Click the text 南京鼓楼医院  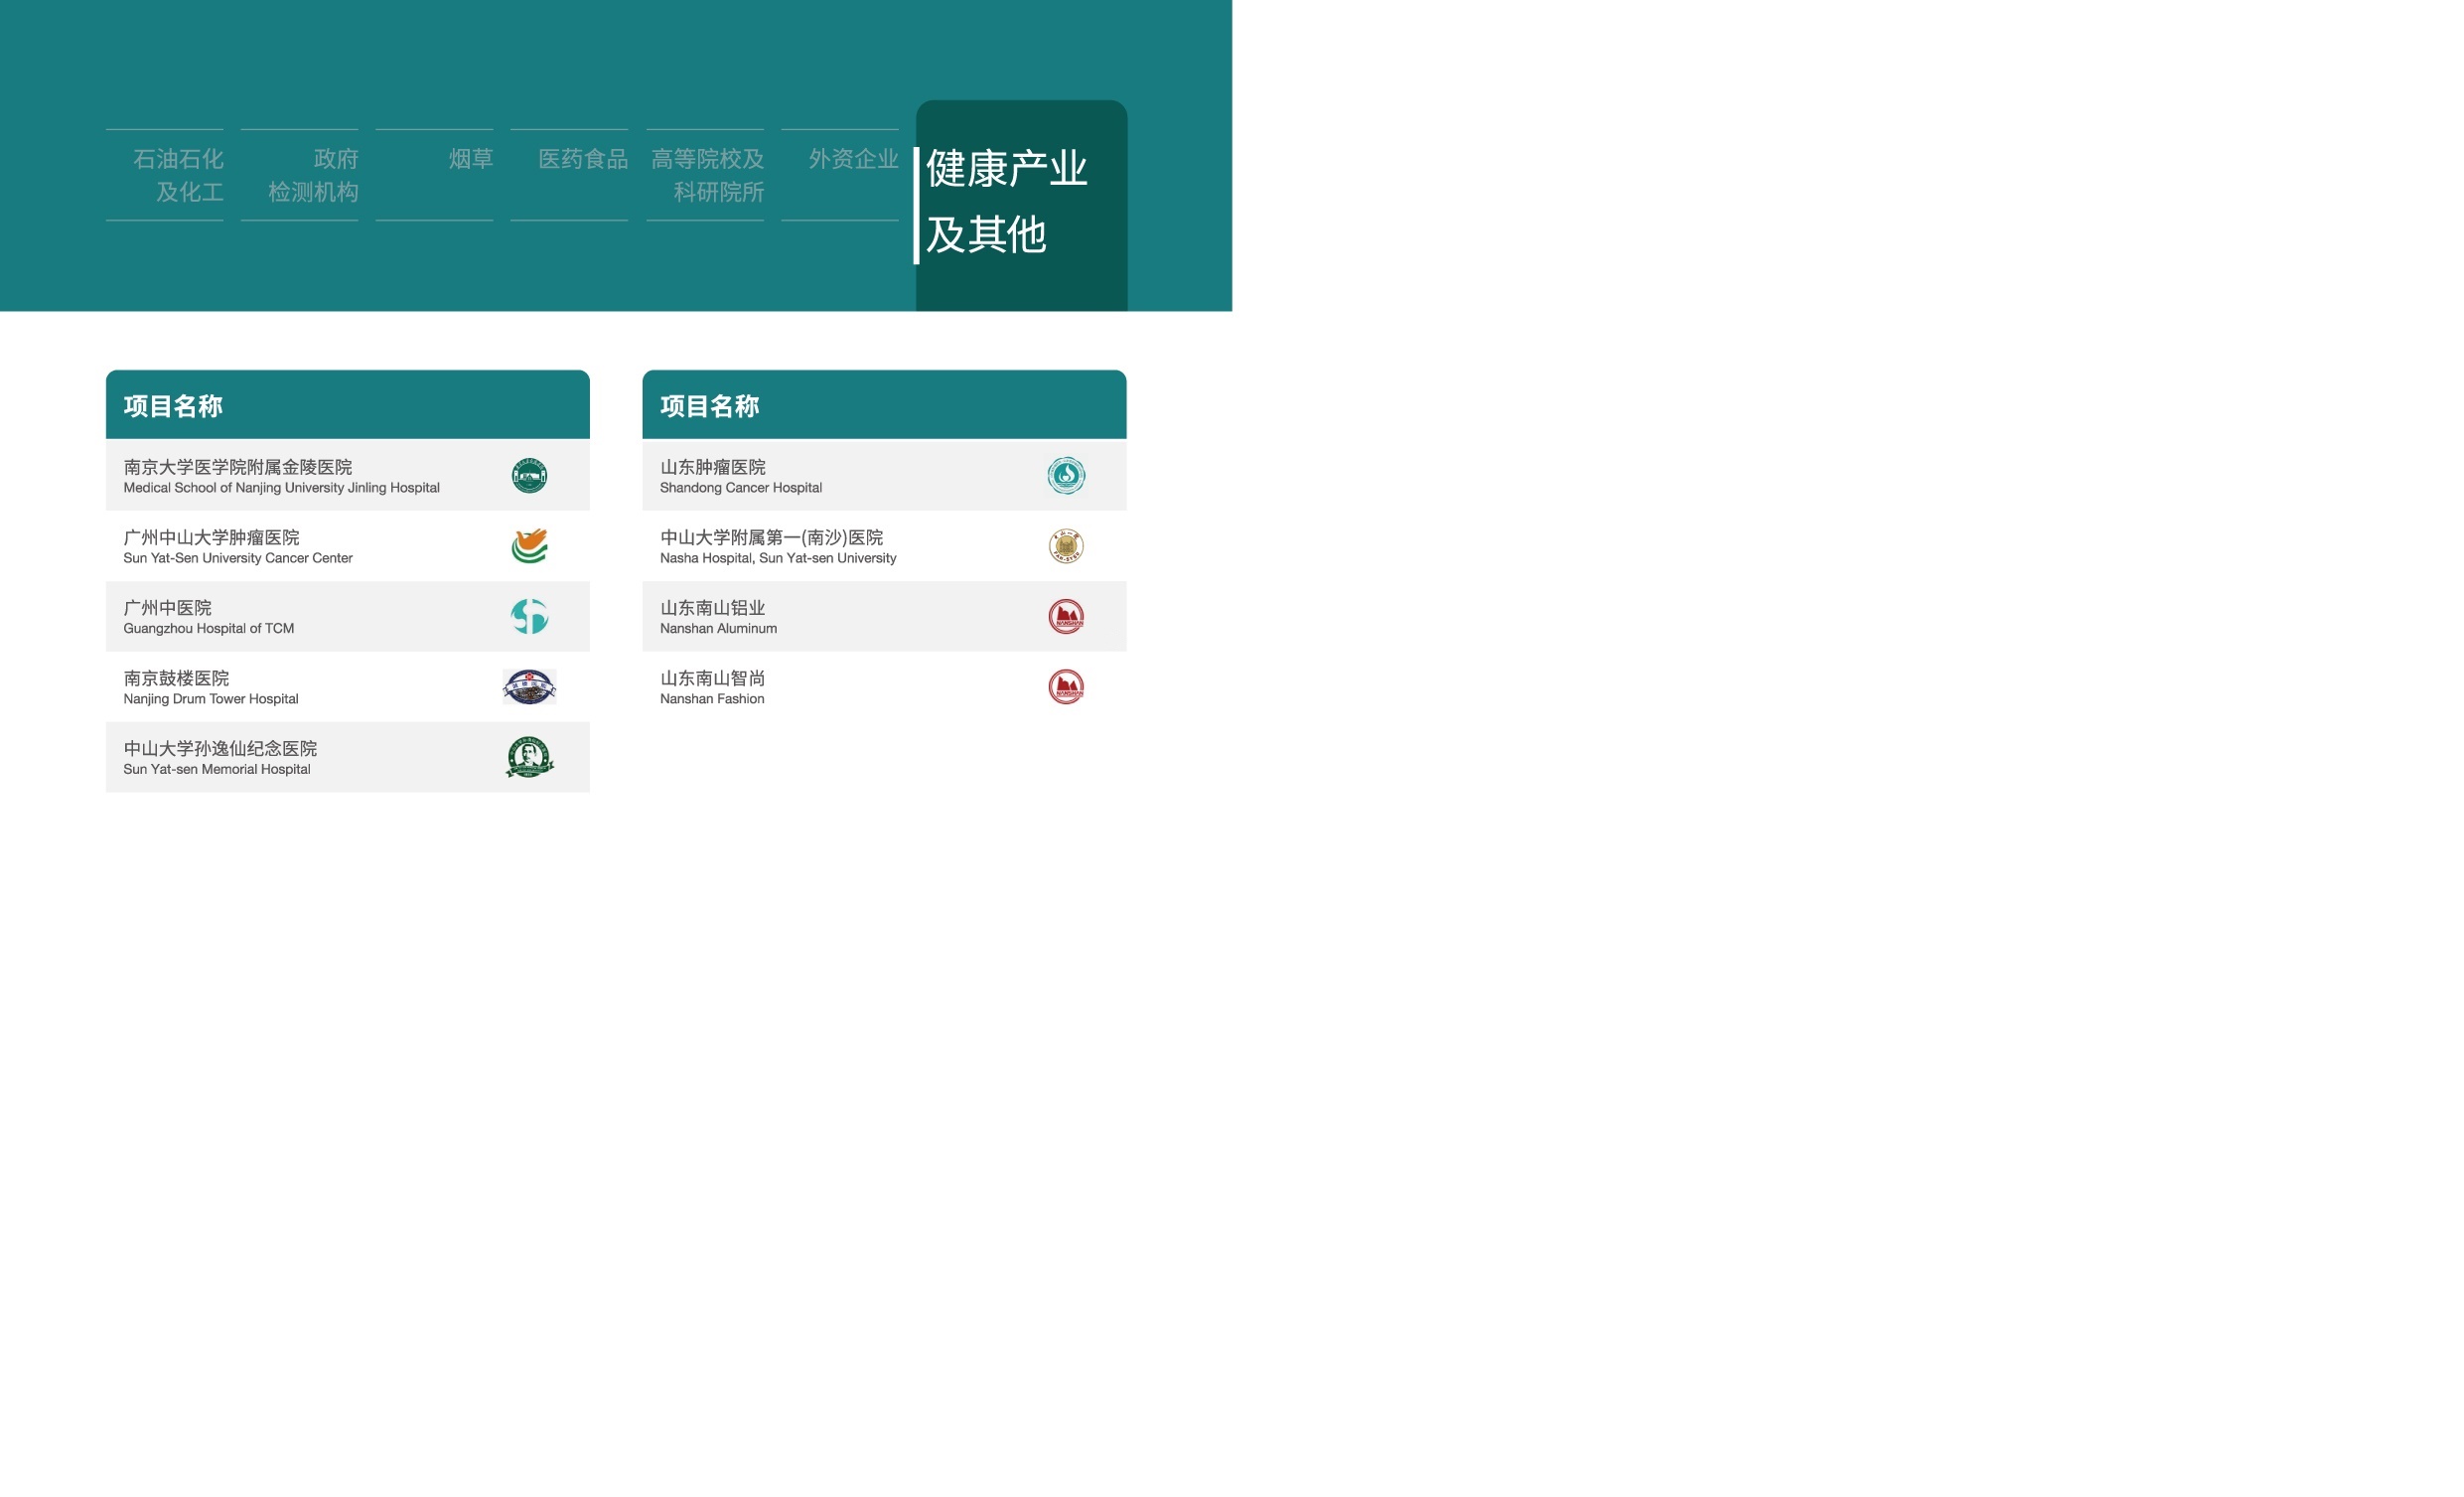(177, 678)
